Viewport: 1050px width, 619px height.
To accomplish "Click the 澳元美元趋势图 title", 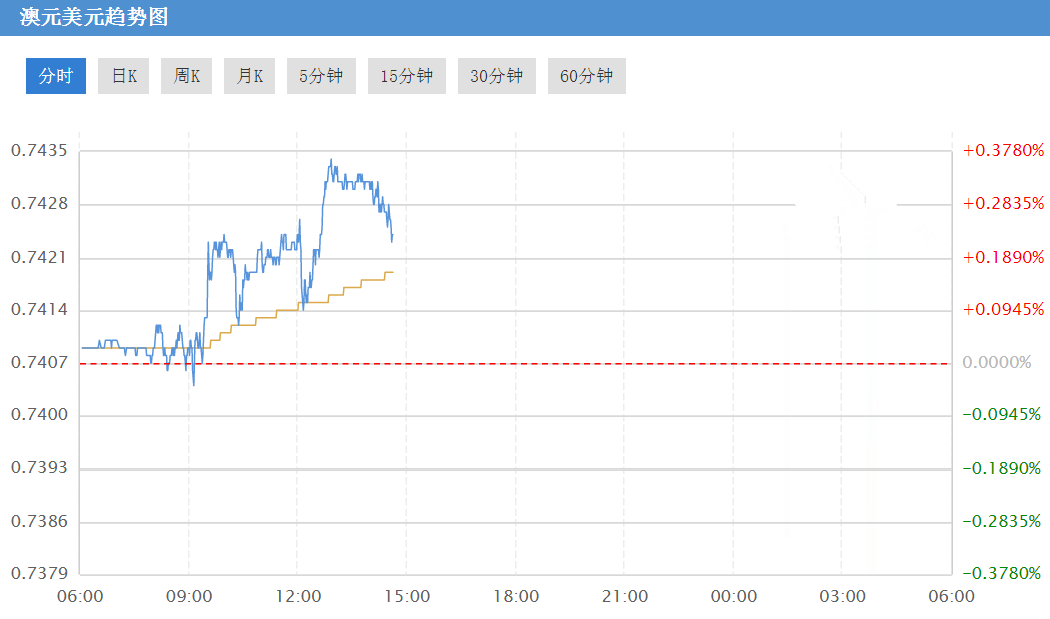I will [x=94, y=17].
